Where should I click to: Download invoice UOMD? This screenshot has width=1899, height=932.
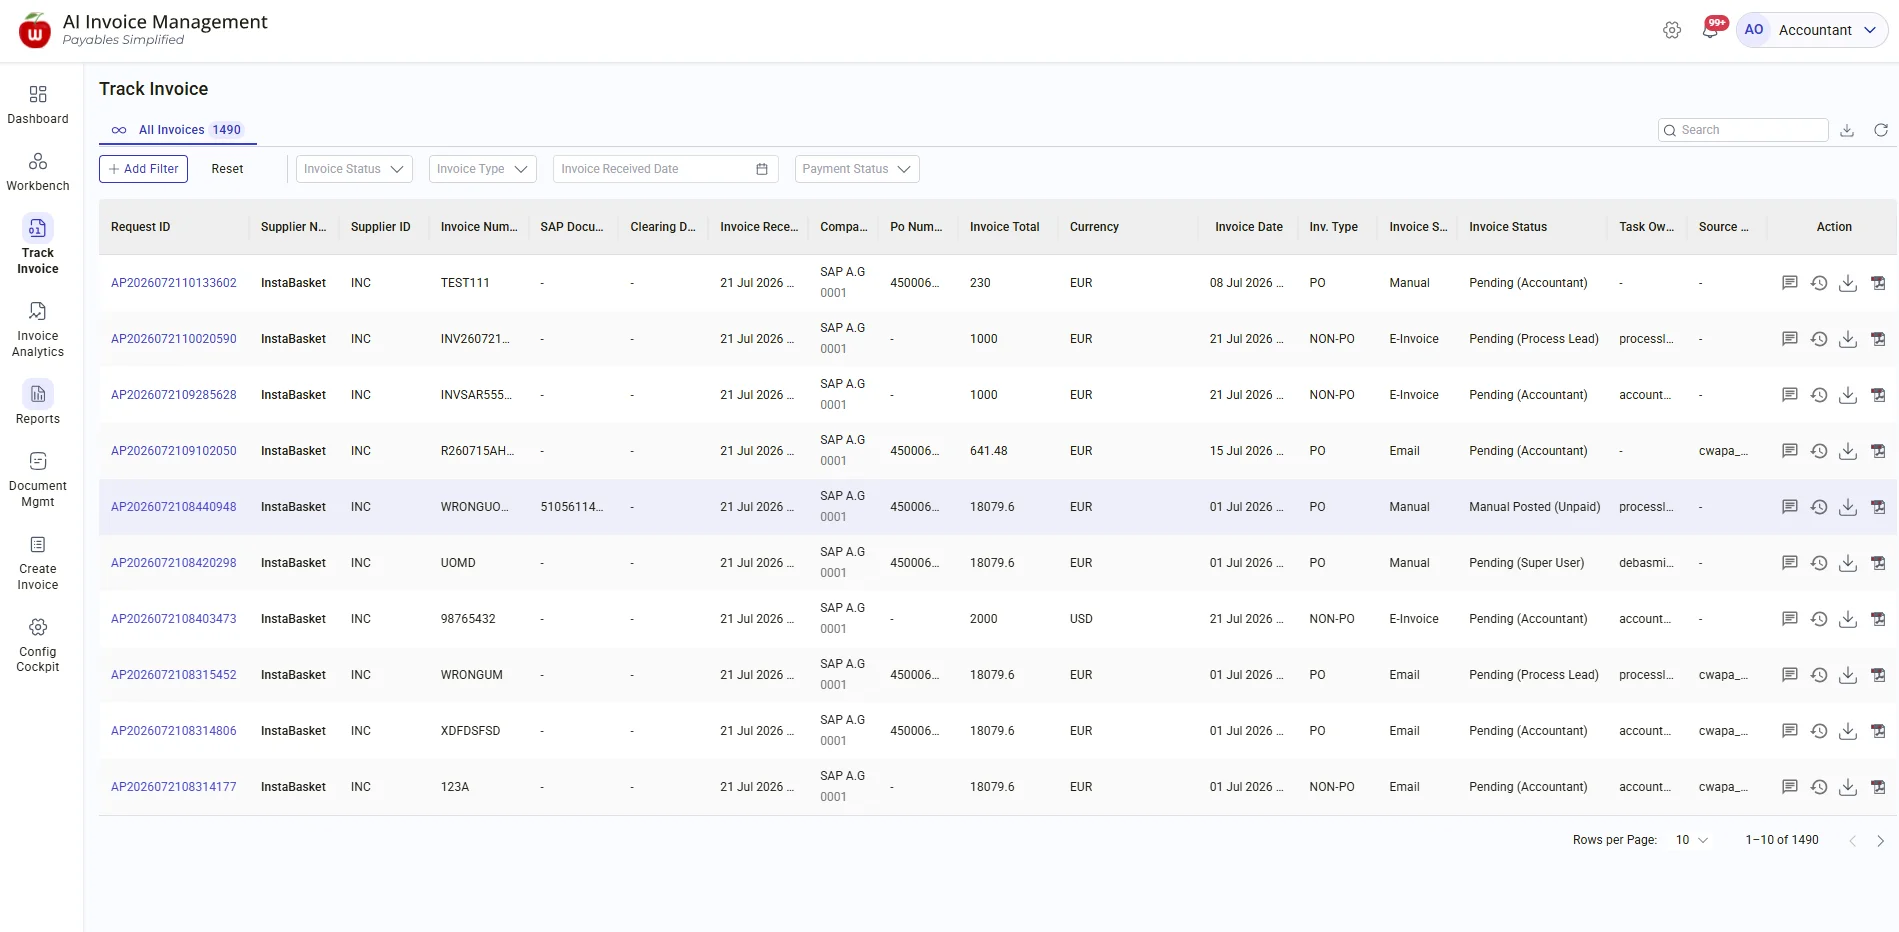pyautogui.click(x=1848, y=563)
